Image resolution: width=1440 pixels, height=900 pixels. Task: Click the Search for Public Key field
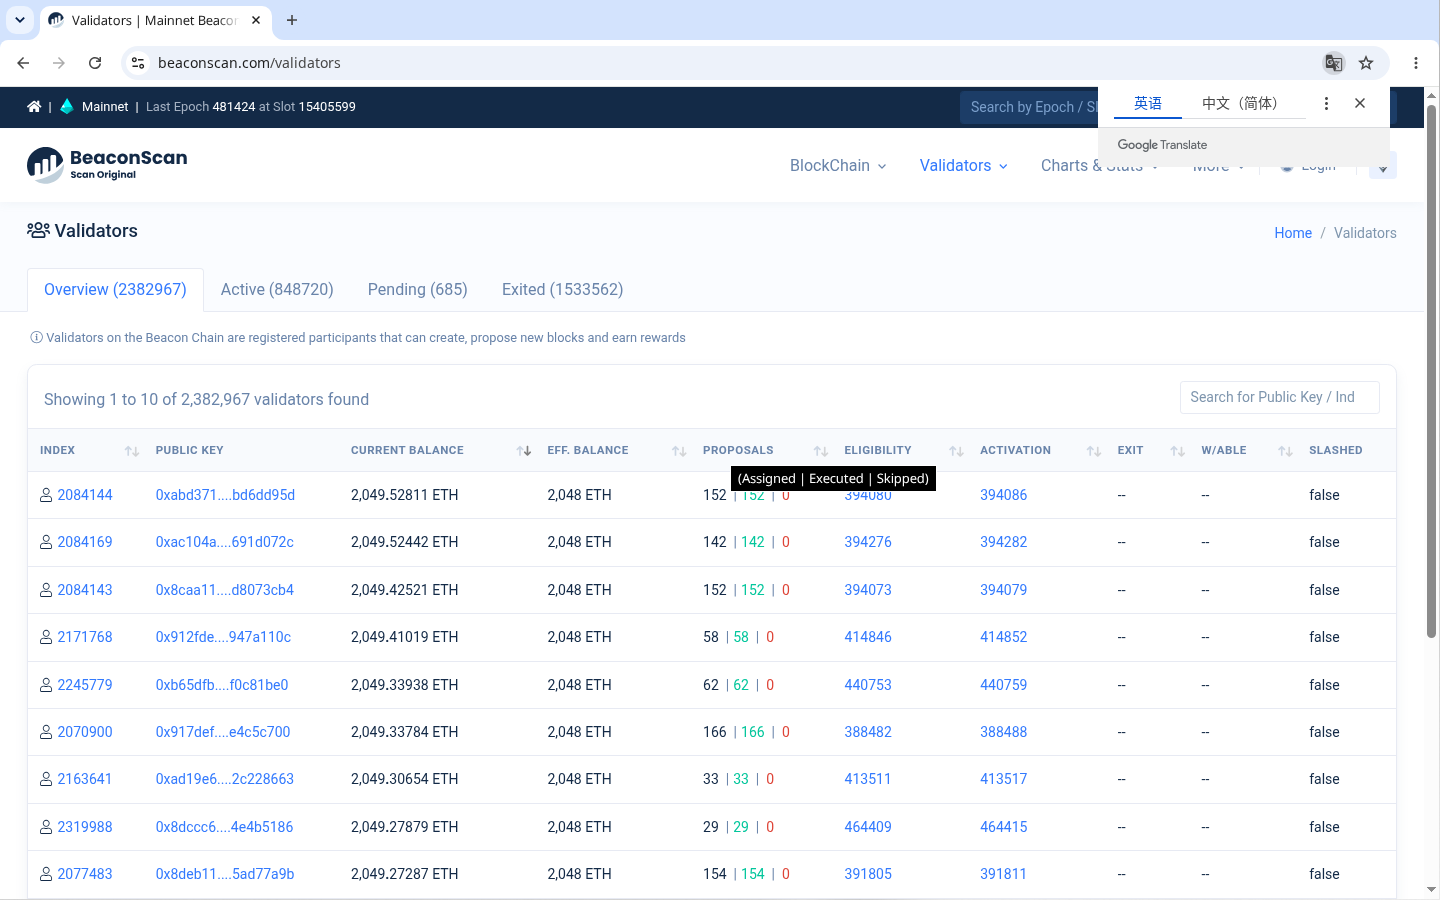coord(1280,397)
